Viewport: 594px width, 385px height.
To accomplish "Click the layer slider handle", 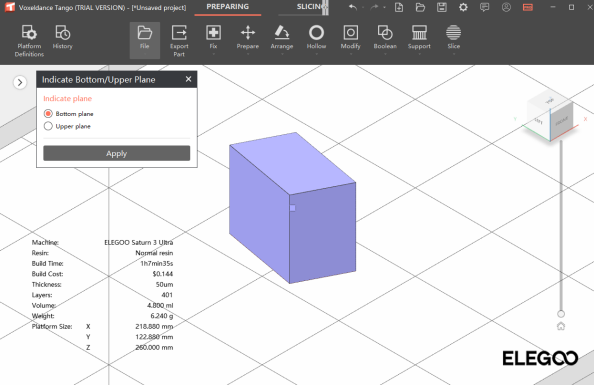I will 561,314.
